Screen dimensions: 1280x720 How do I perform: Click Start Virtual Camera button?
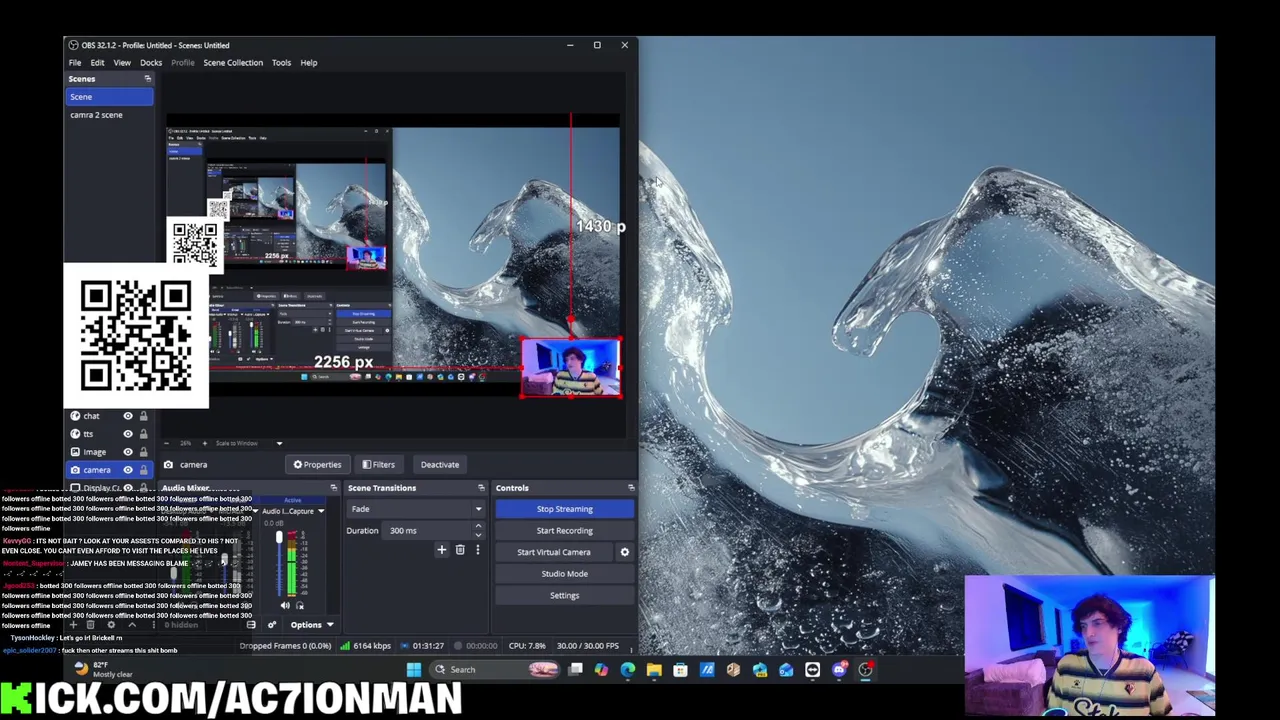[554, 552]
